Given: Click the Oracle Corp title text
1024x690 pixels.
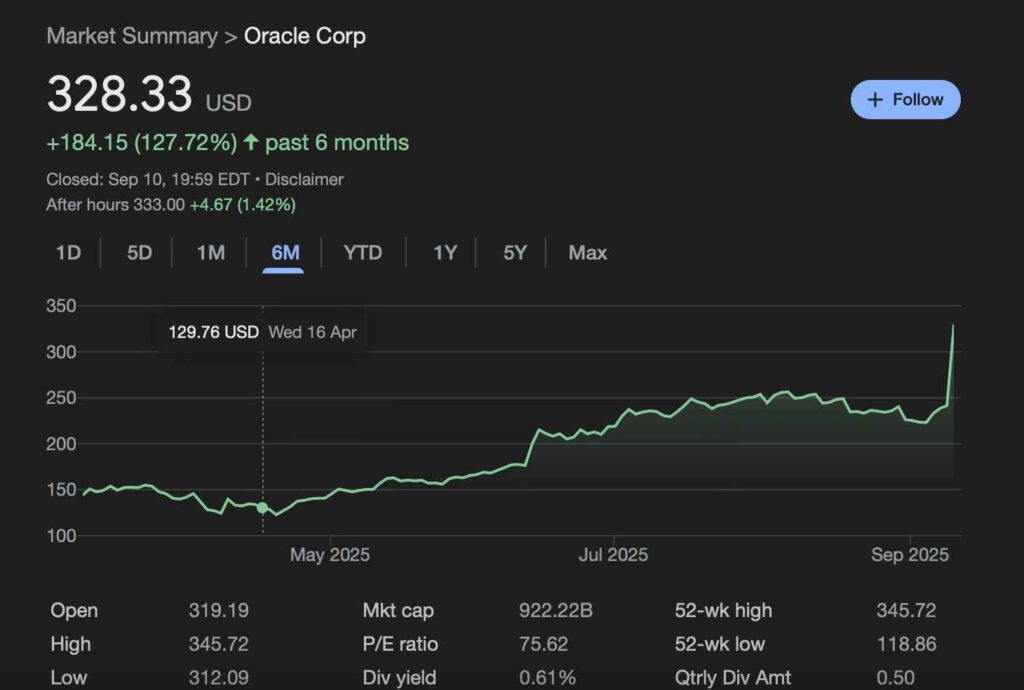Looking at the screenshot, I should (x=305, y=36).
